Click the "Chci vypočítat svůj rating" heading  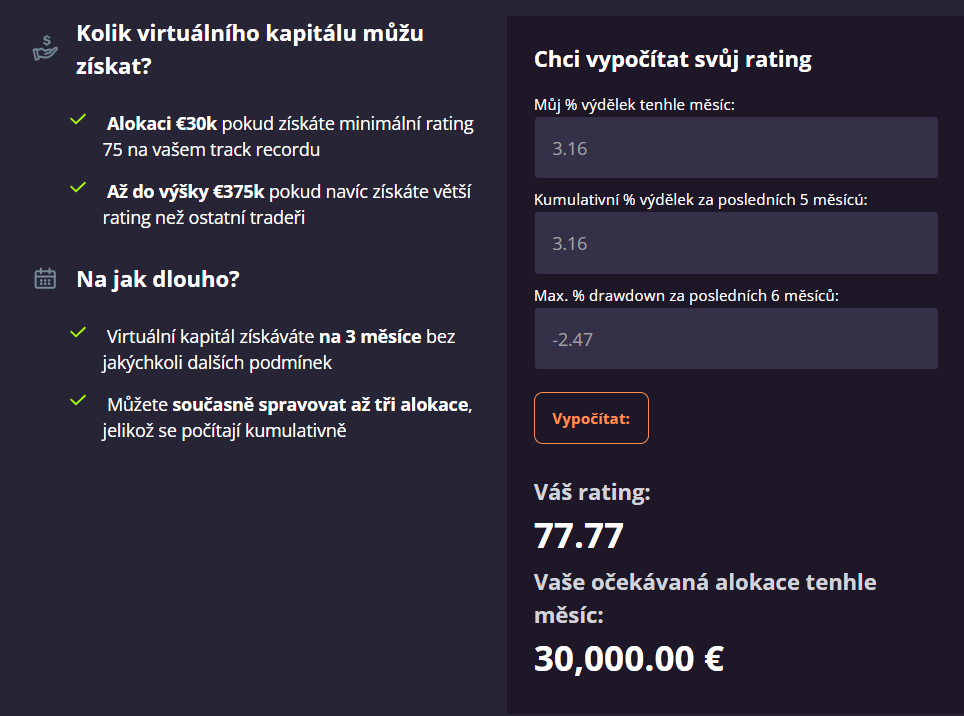[673, 59]
